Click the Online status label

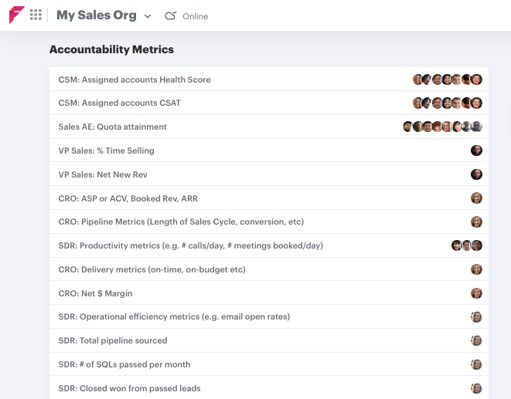[195, 16]
